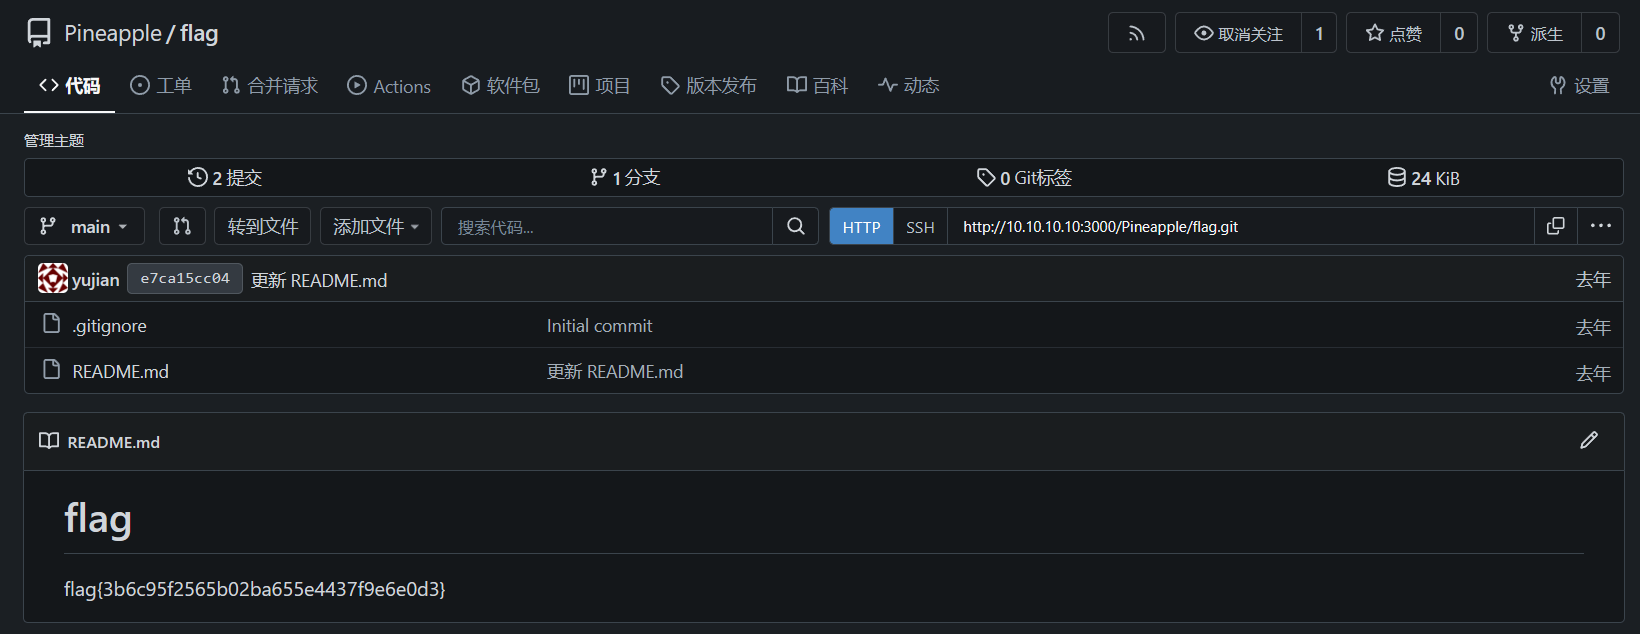Viewport: 1640px width, 634px height.
Task: Open commit e7ca15cc04
Action: click(x=185, y=279)
